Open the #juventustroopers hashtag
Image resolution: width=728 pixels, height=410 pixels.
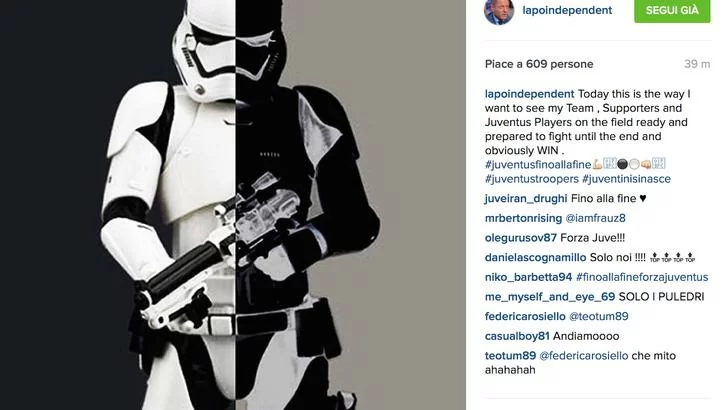click(x=532, y=179)
